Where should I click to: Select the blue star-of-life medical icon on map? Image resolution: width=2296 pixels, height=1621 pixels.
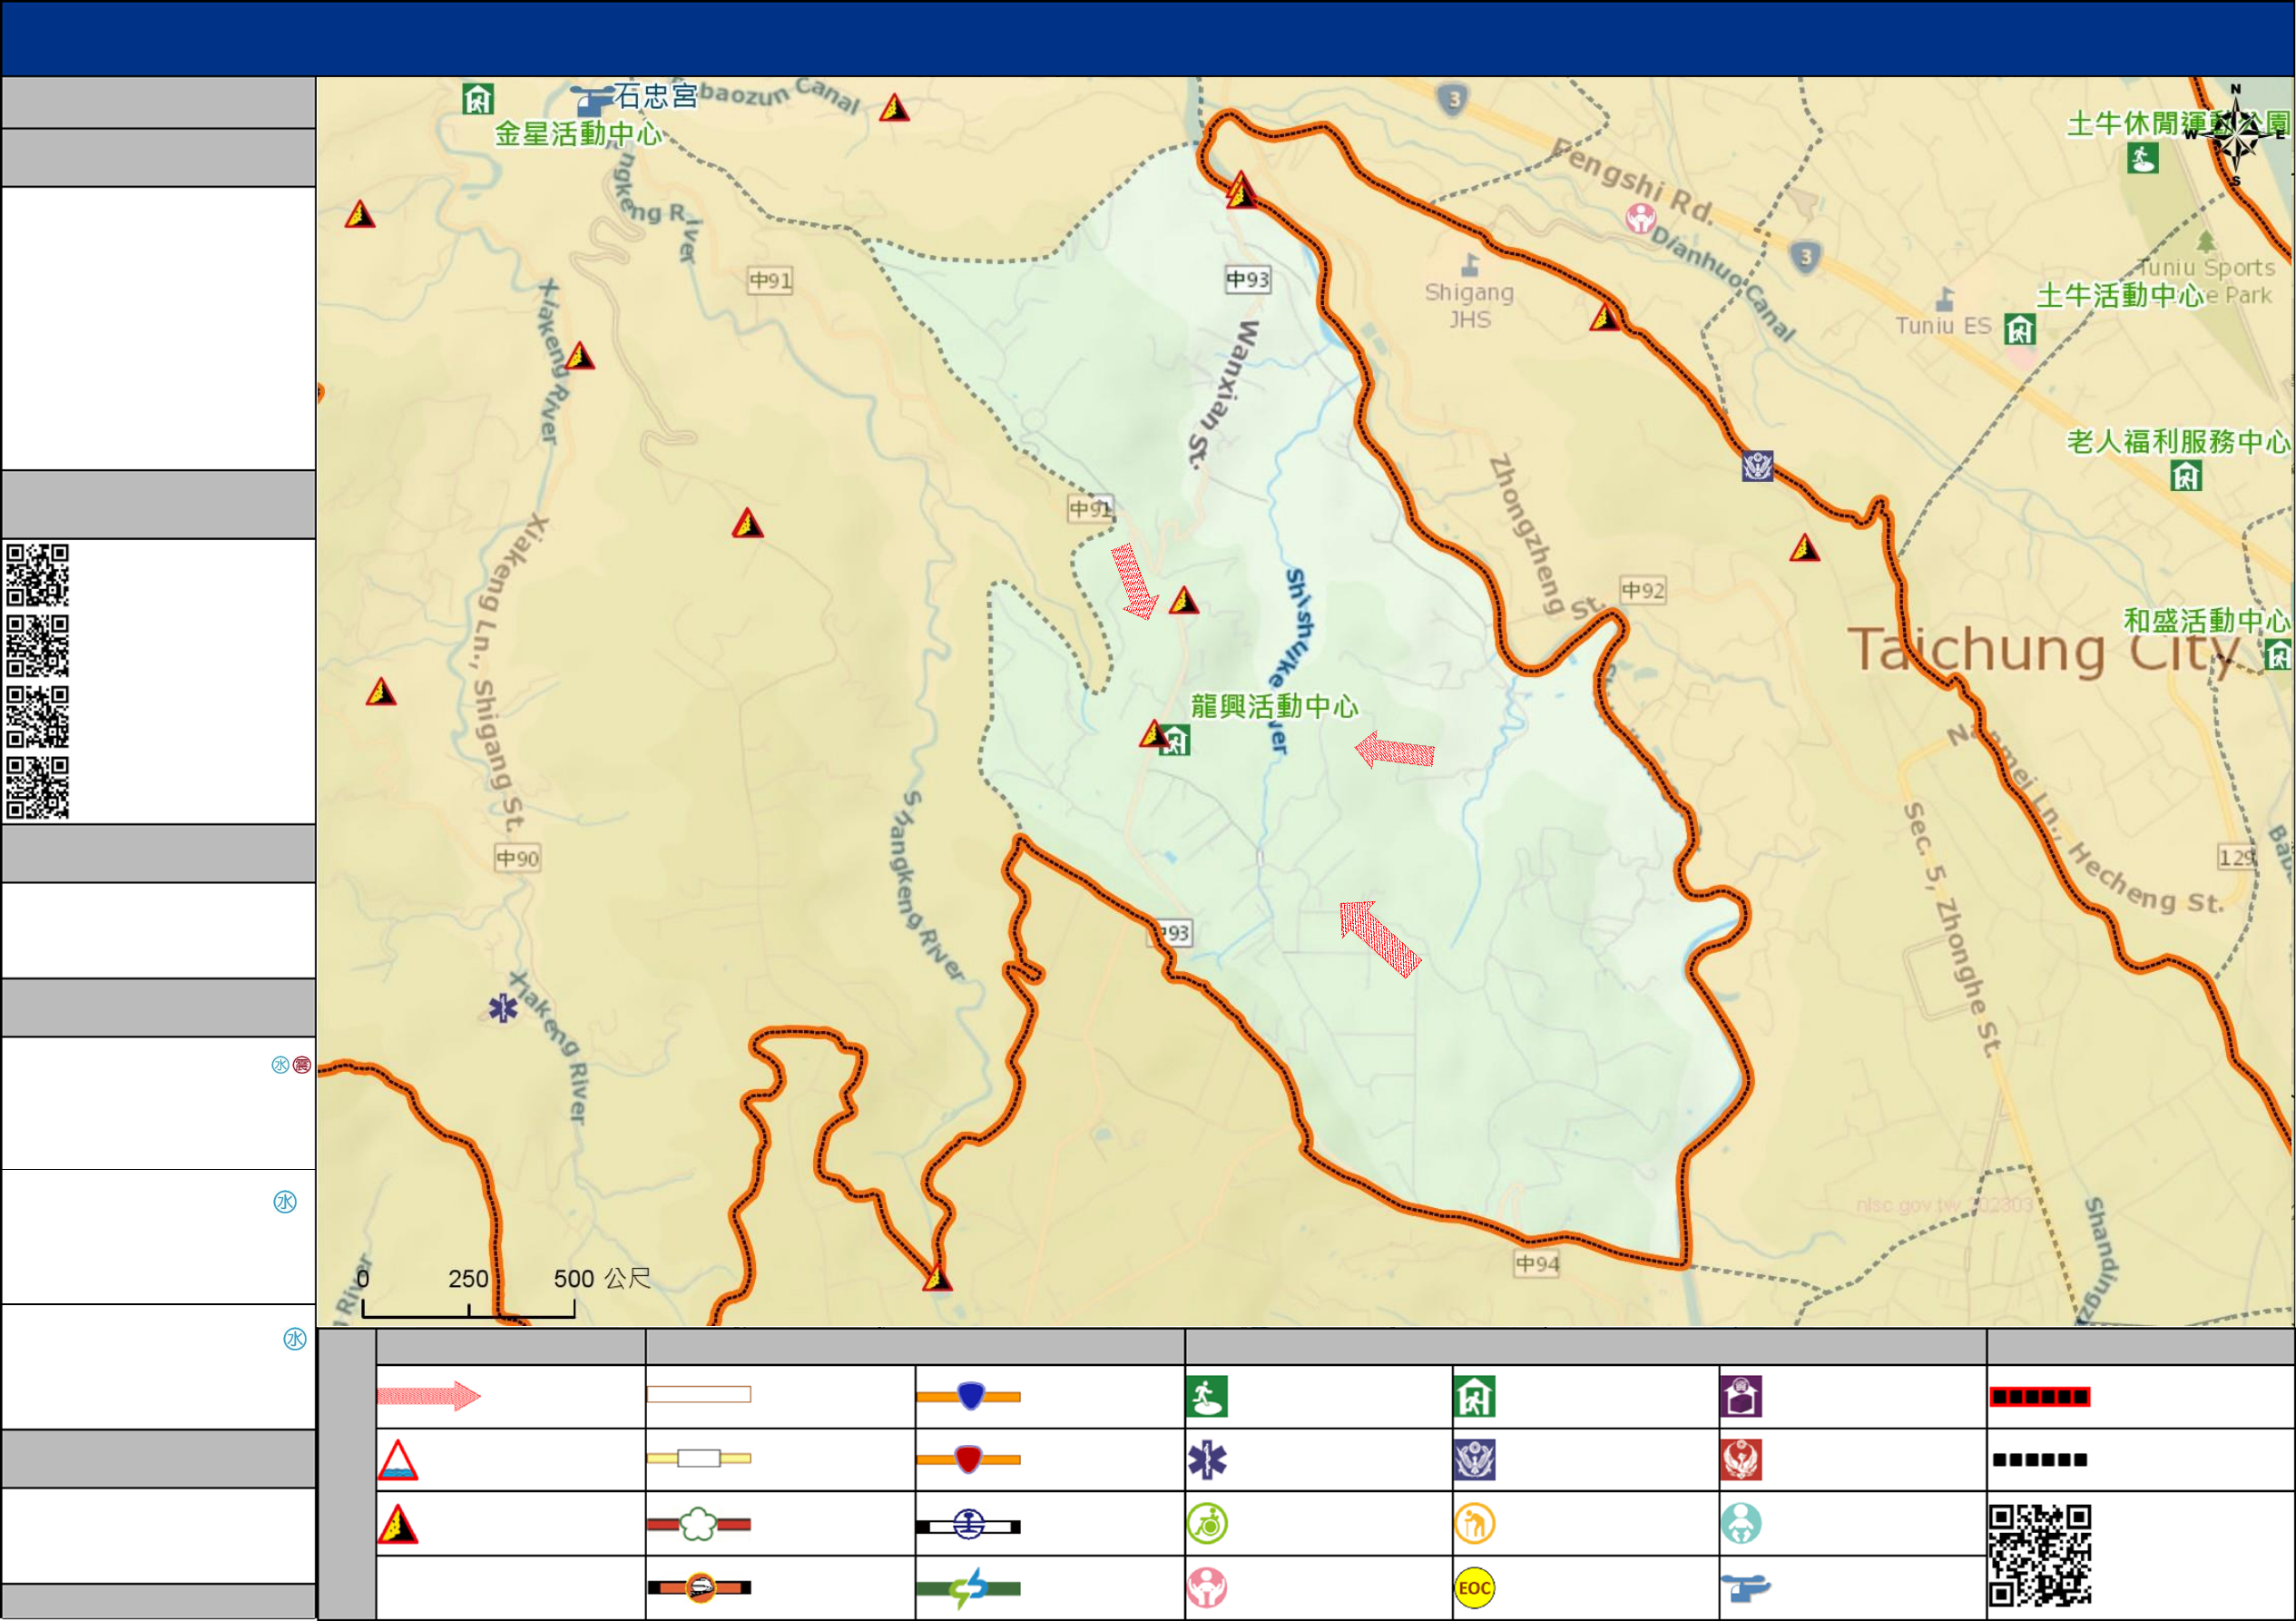503,1008
